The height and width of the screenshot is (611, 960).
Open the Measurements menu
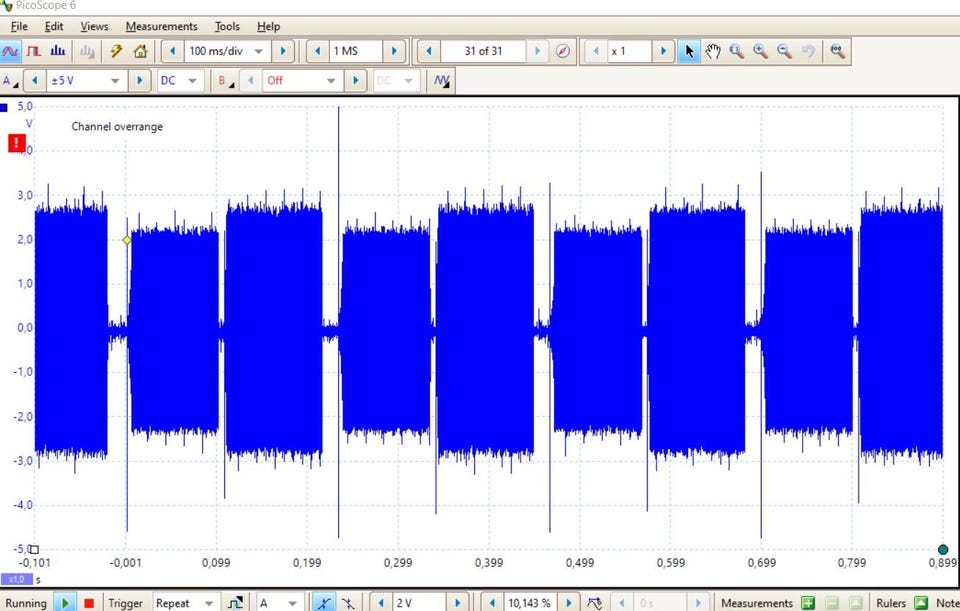point(161,26)
